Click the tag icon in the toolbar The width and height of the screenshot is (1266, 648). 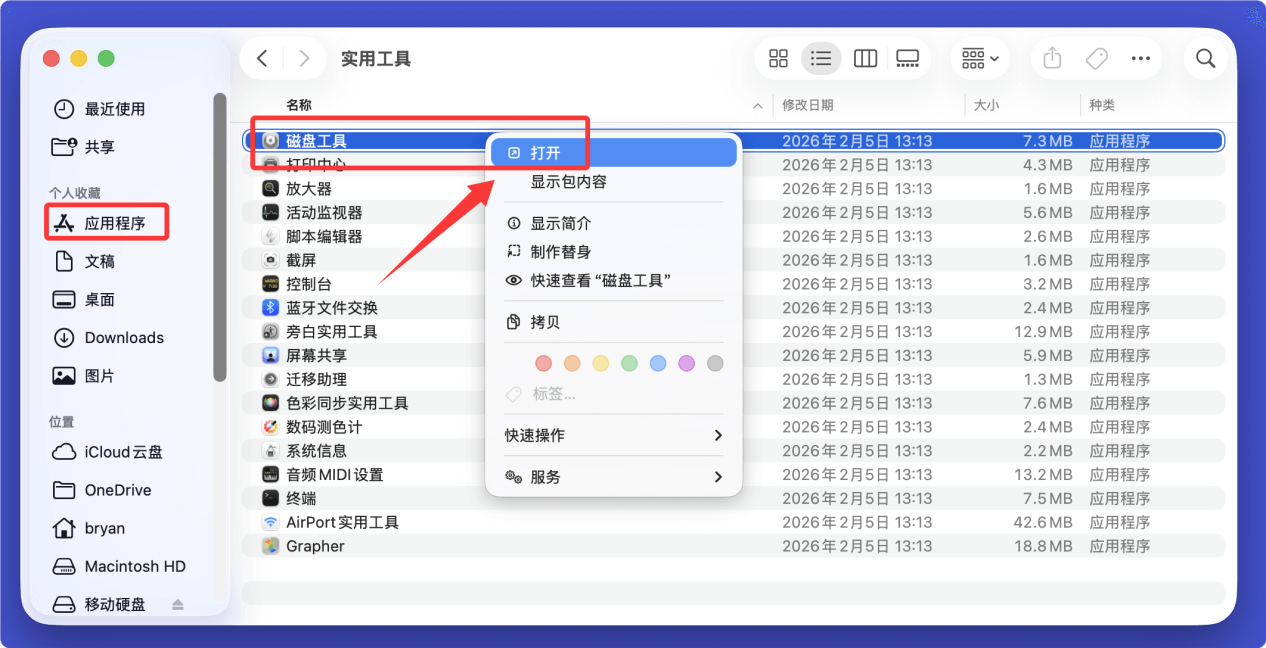click(1096, 58)
